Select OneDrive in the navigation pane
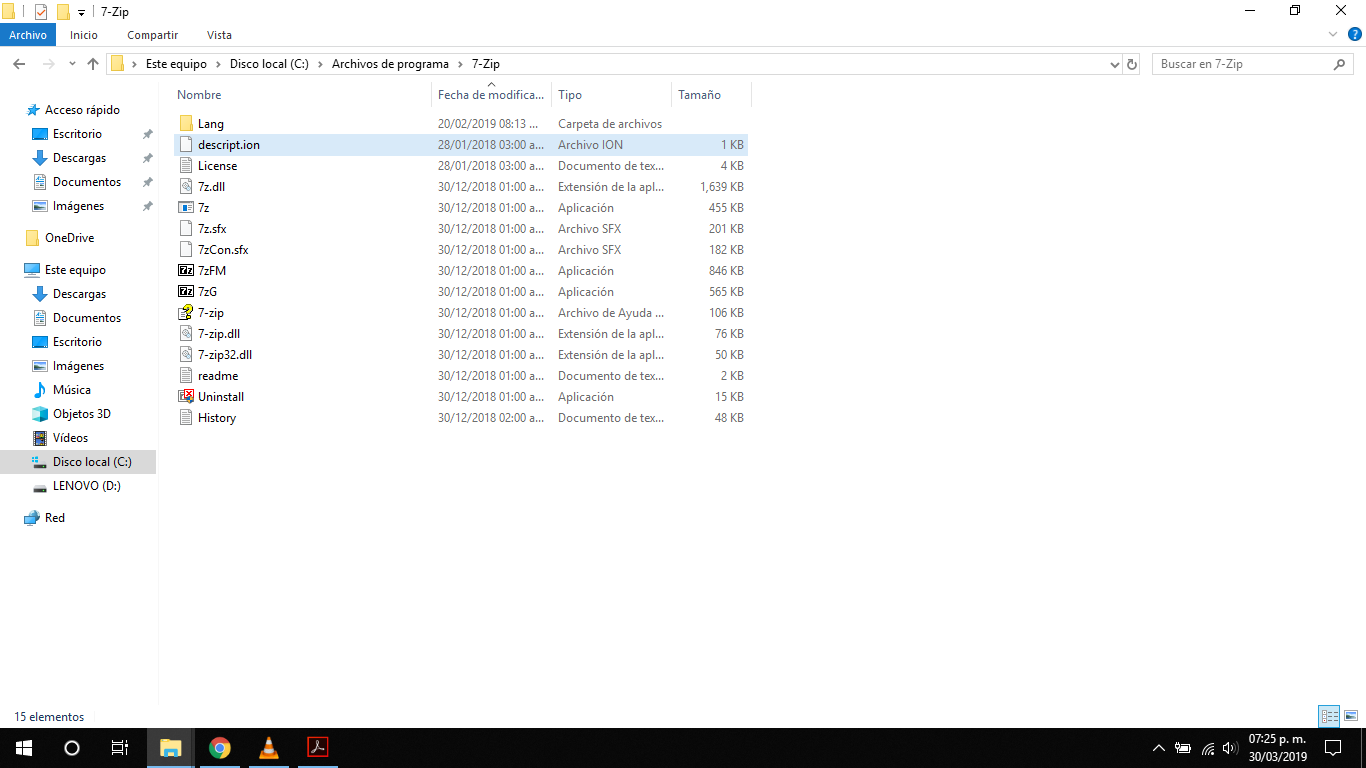Image resolution: width=1366 pixels, height=768 pixels. (69, 238)
